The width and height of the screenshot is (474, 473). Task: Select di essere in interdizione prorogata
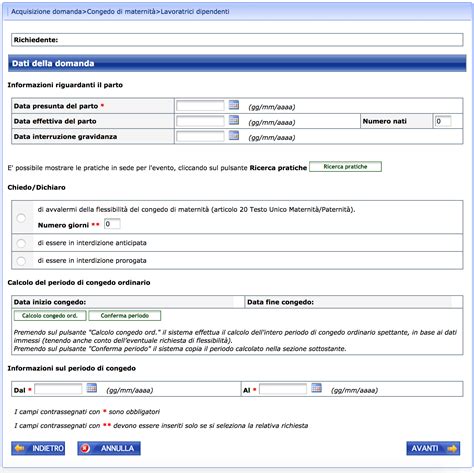point(21,261)
